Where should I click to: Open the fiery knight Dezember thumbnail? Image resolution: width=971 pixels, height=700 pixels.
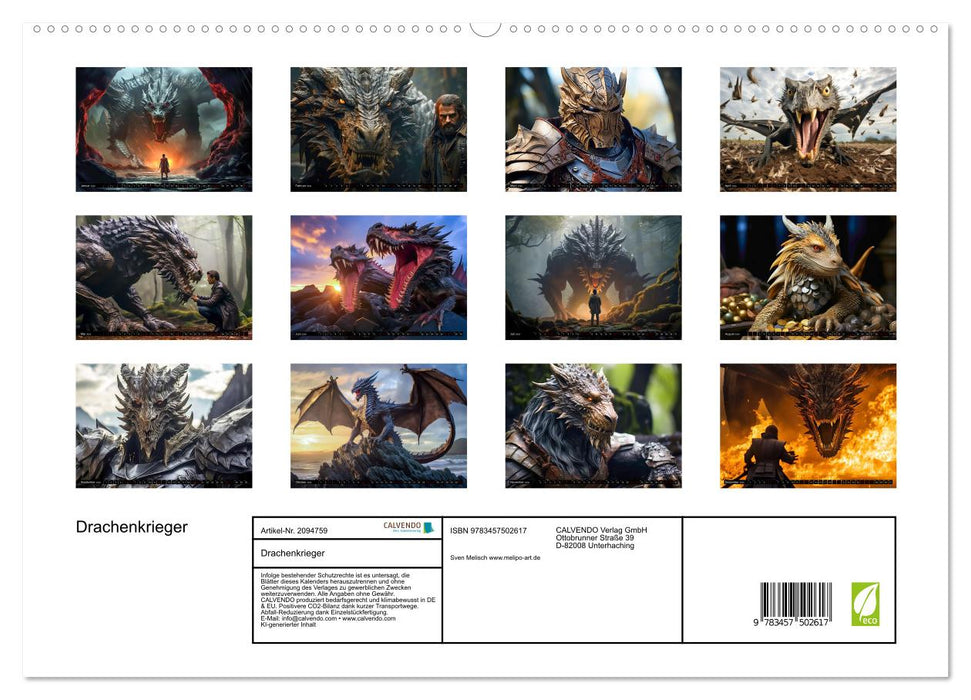[806, 425]
